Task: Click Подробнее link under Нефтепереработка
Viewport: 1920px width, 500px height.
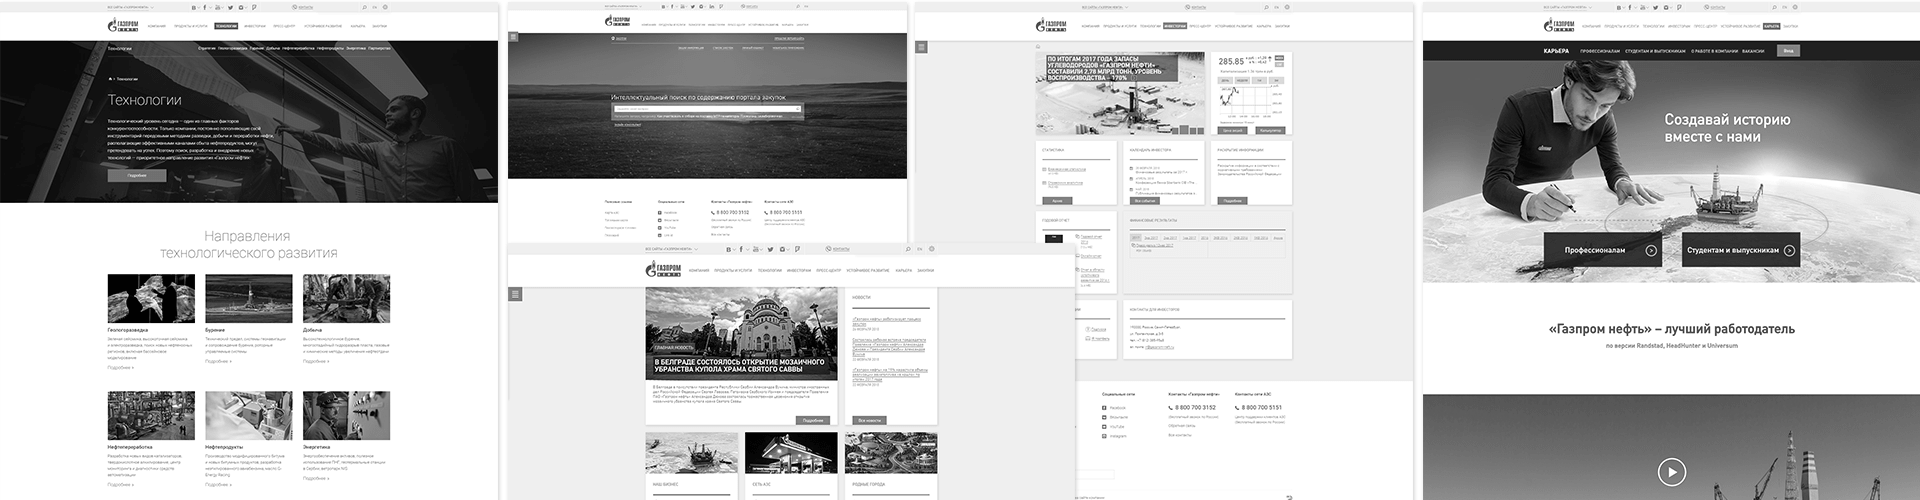Action: tap(121, 484)
